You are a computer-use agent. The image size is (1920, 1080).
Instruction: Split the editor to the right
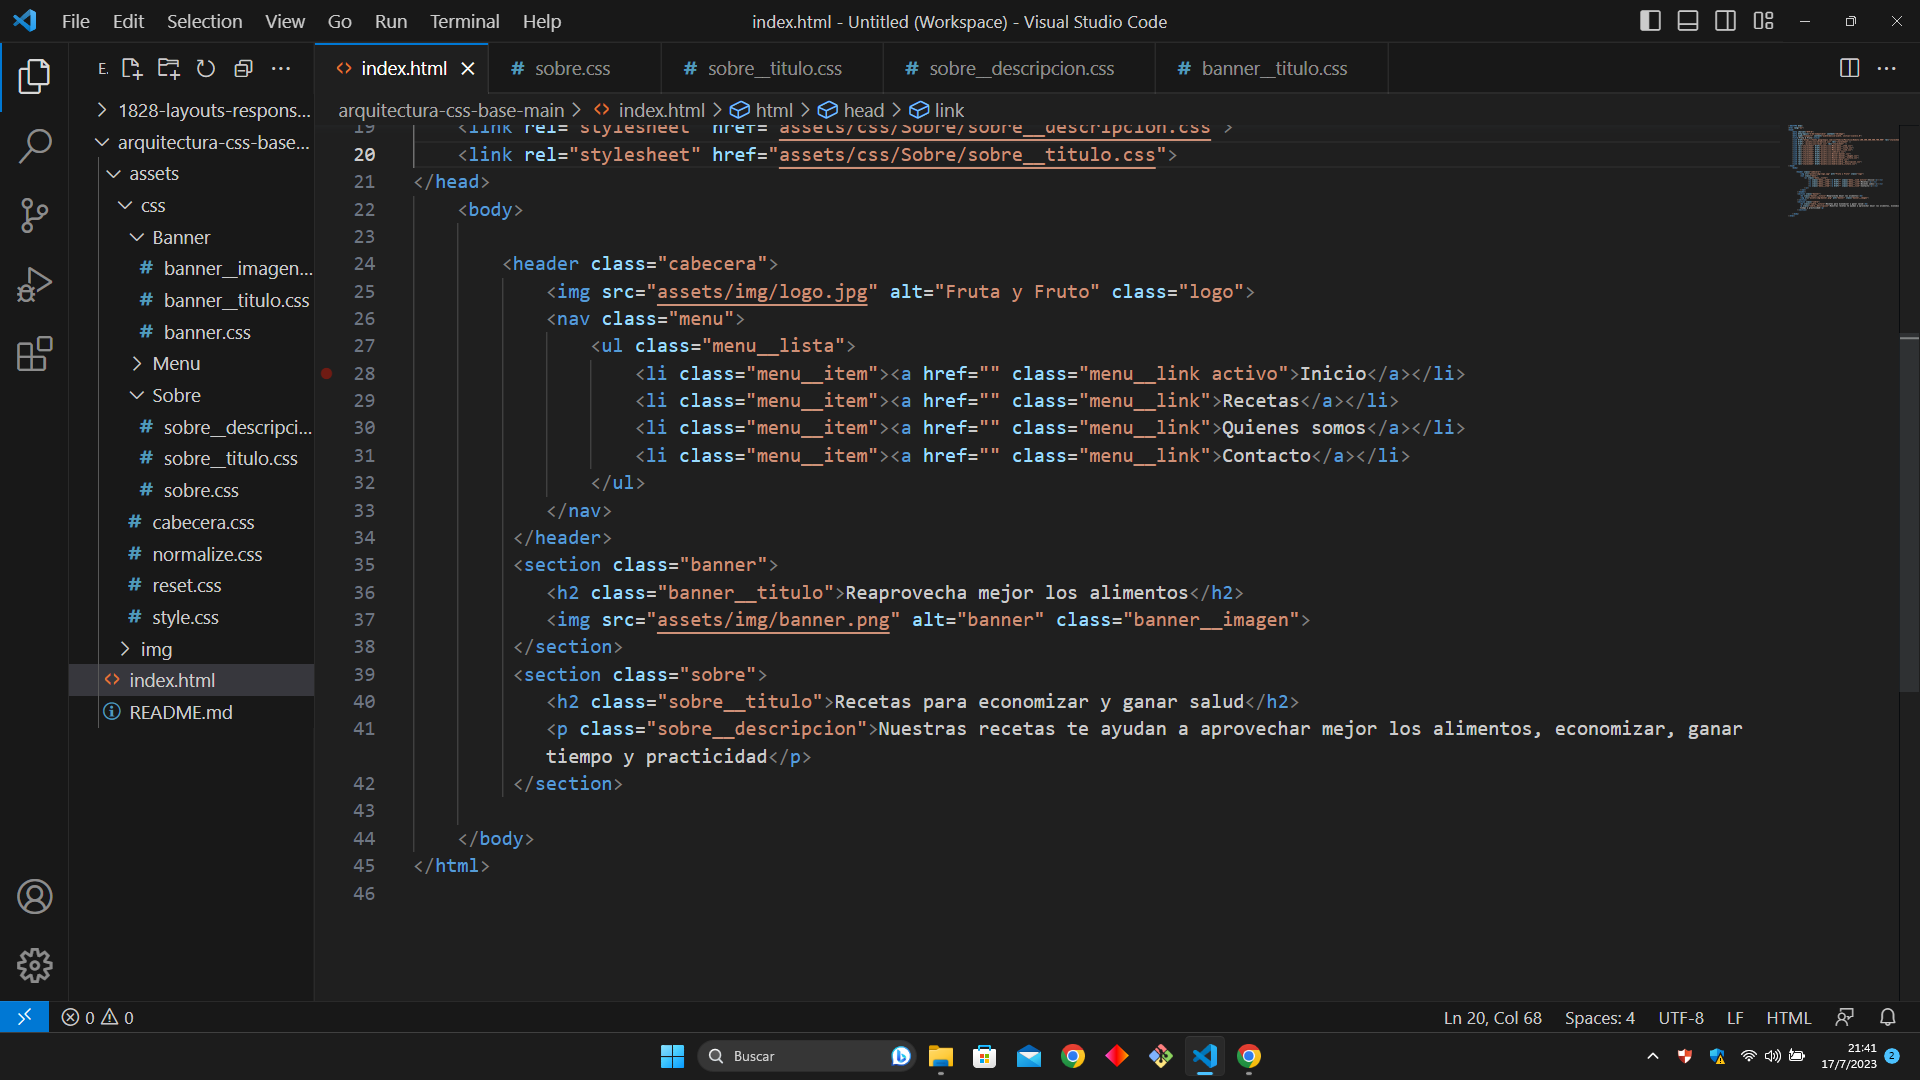point(1849,68)
